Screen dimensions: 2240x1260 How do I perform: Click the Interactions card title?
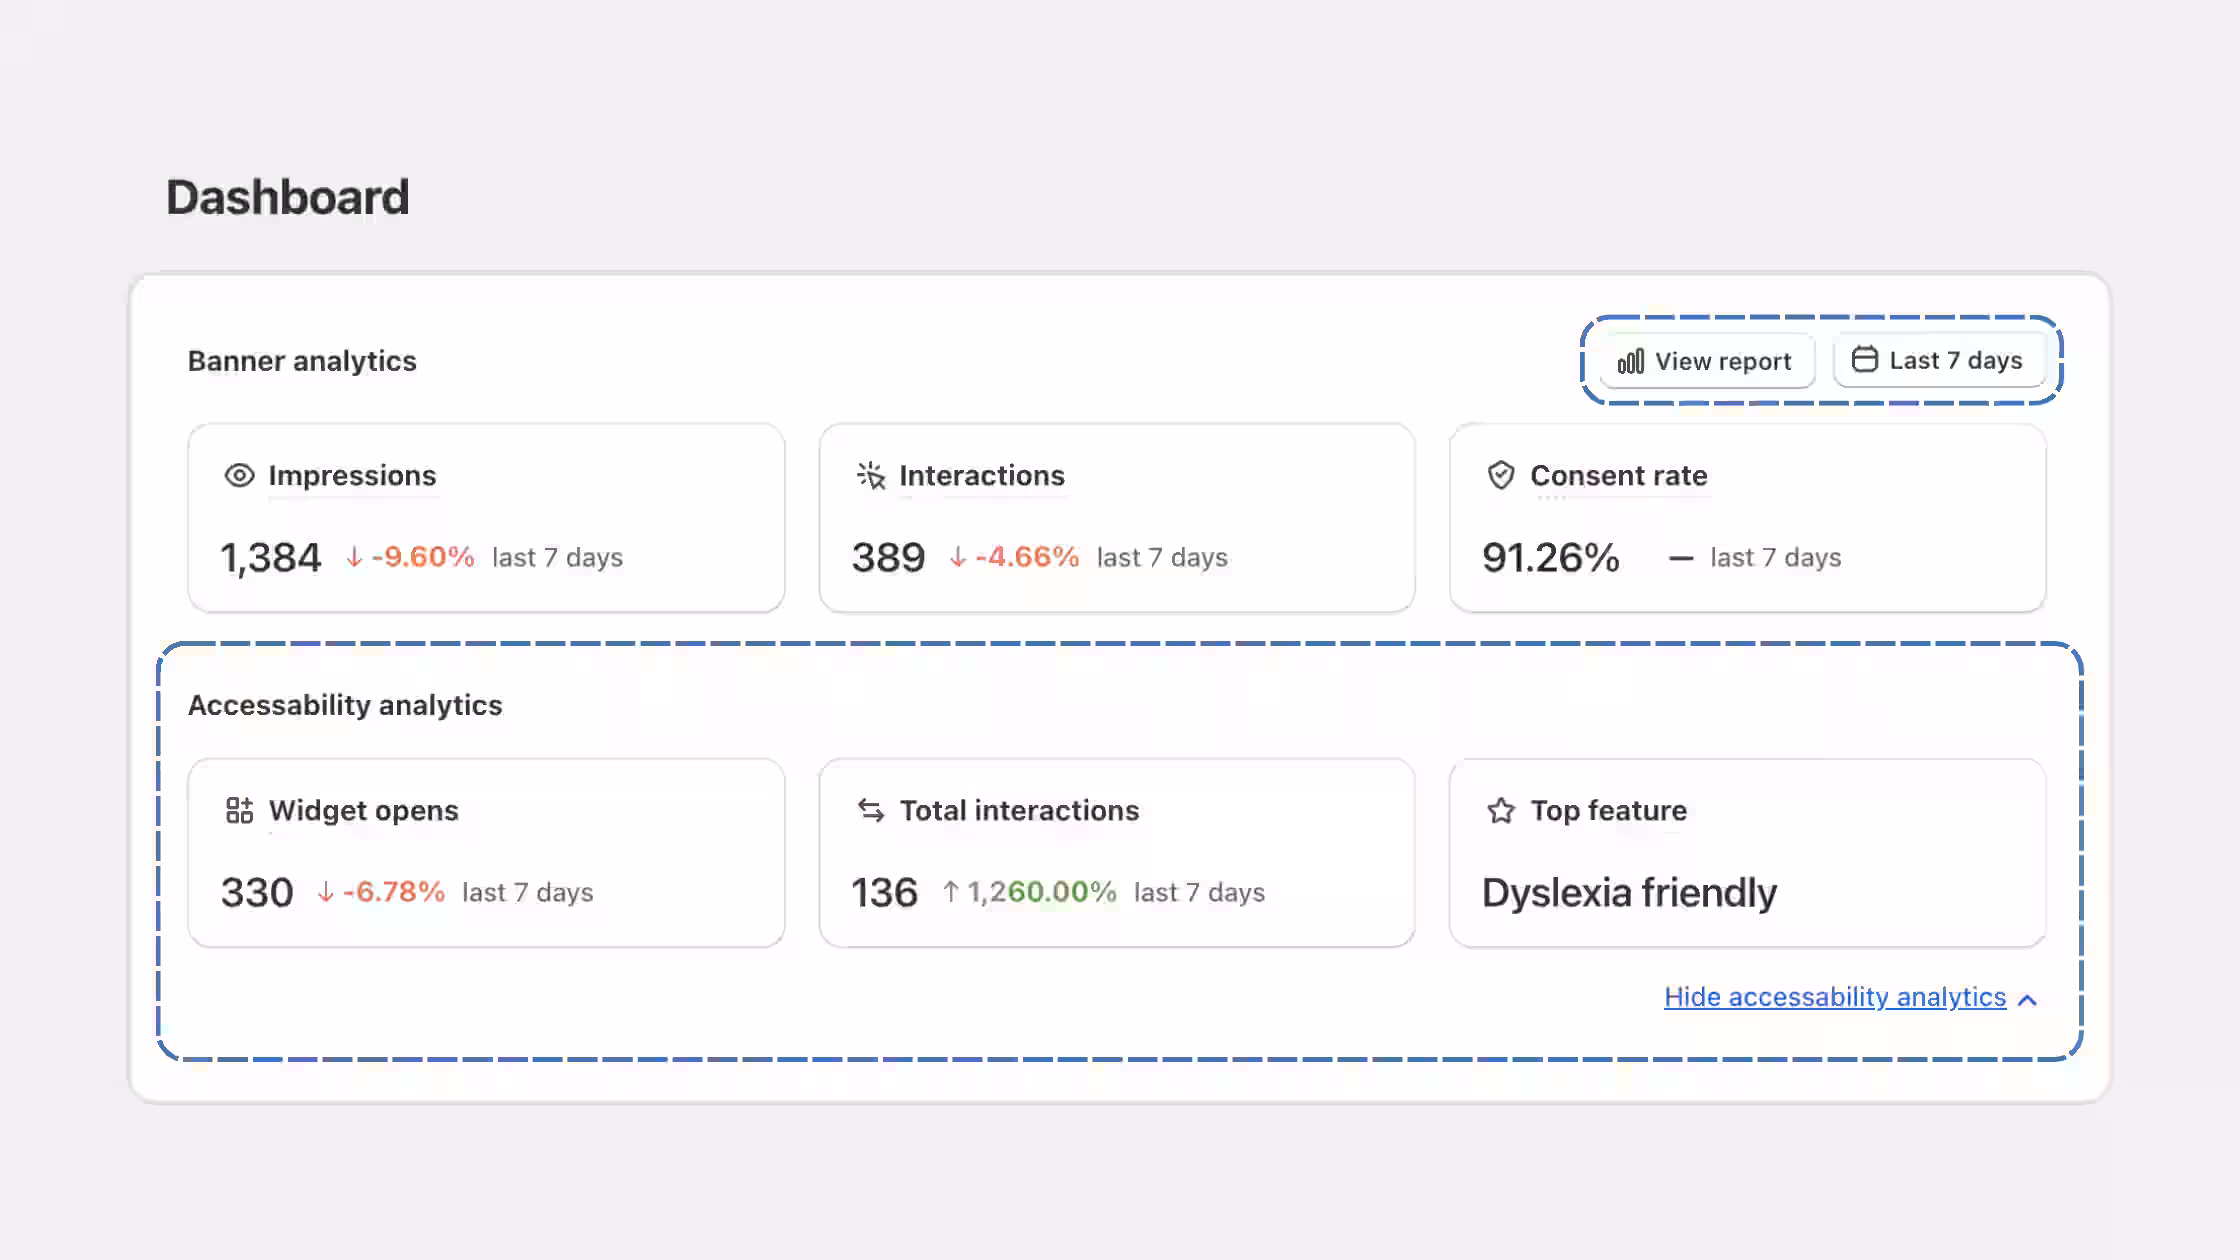pyautogui.click(x=982, y=475)
